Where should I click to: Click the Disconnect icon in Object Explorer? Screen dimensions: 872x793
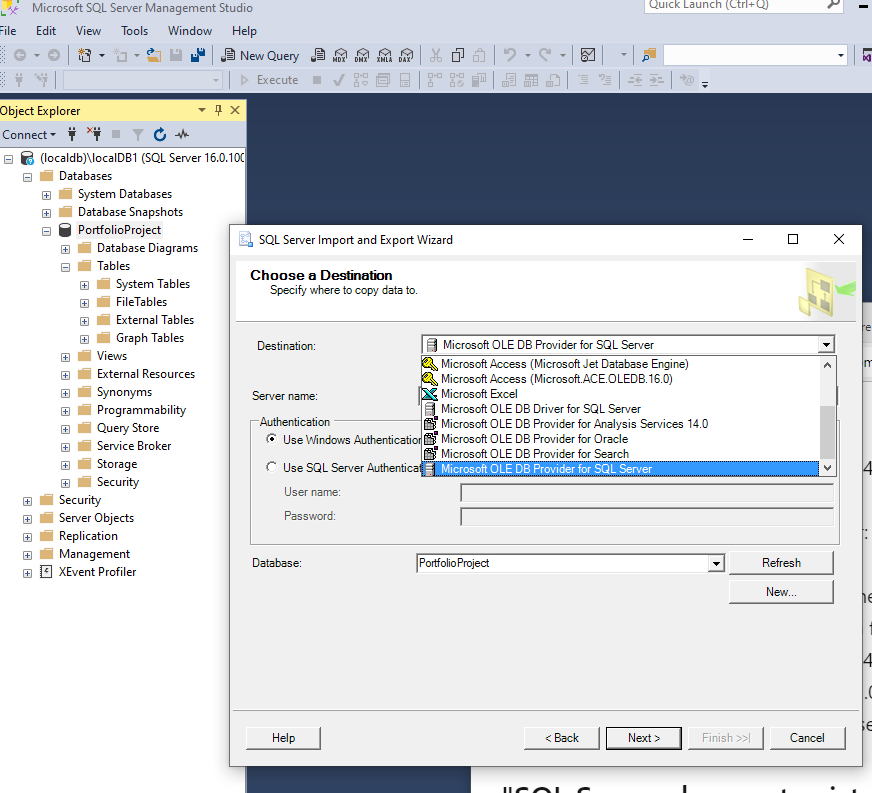click(x=94, y=133)
